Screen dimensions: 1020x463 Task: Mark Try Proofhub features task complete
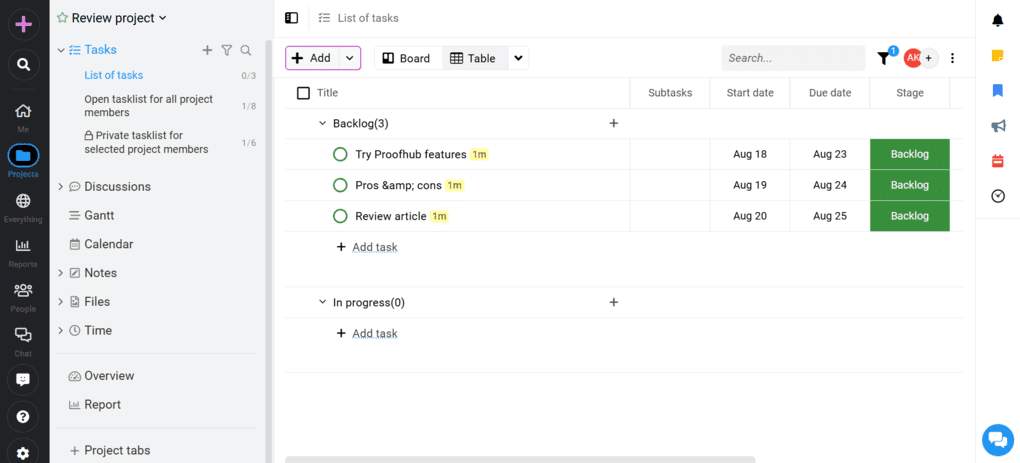[x=340, y=155]
